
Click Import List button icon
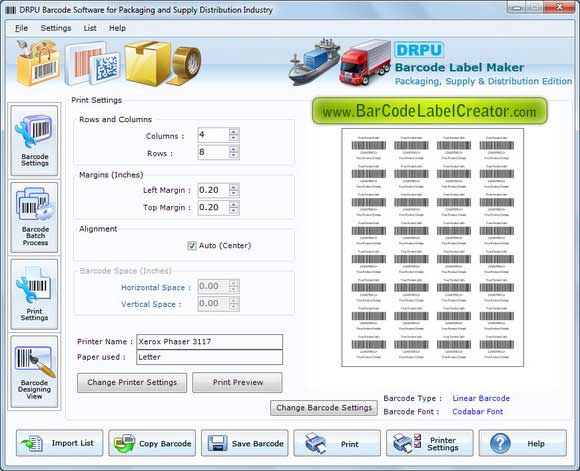point(33,443)
